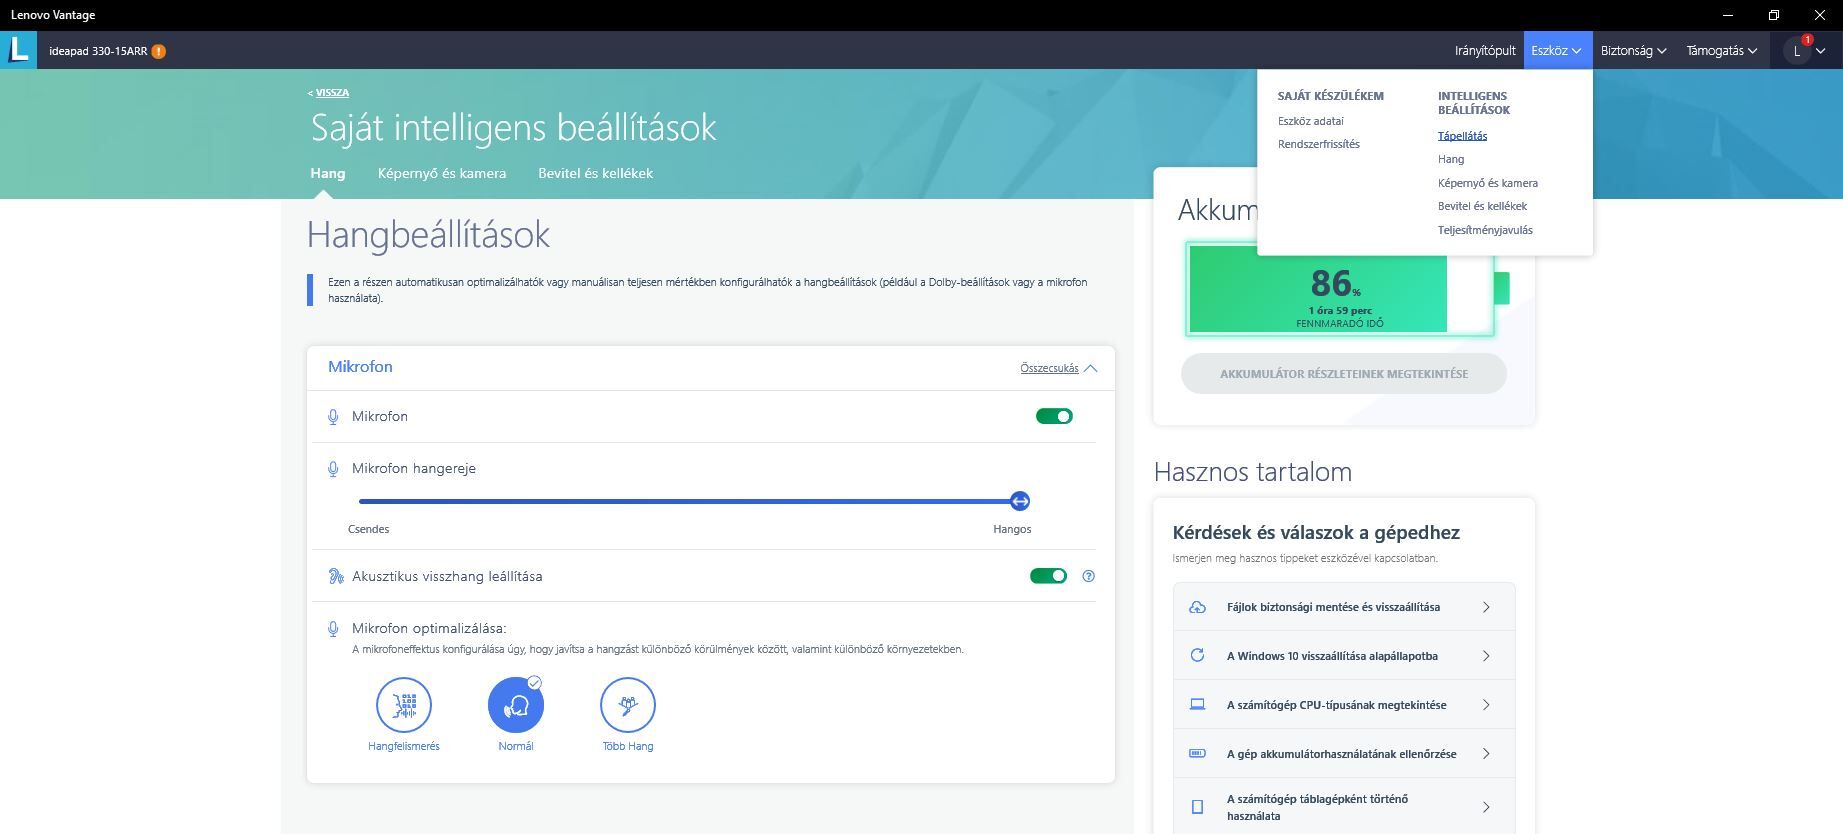Click the acoustic echo cancellation ear icon
The image size is (1843, 834).
tap(335, 576)
